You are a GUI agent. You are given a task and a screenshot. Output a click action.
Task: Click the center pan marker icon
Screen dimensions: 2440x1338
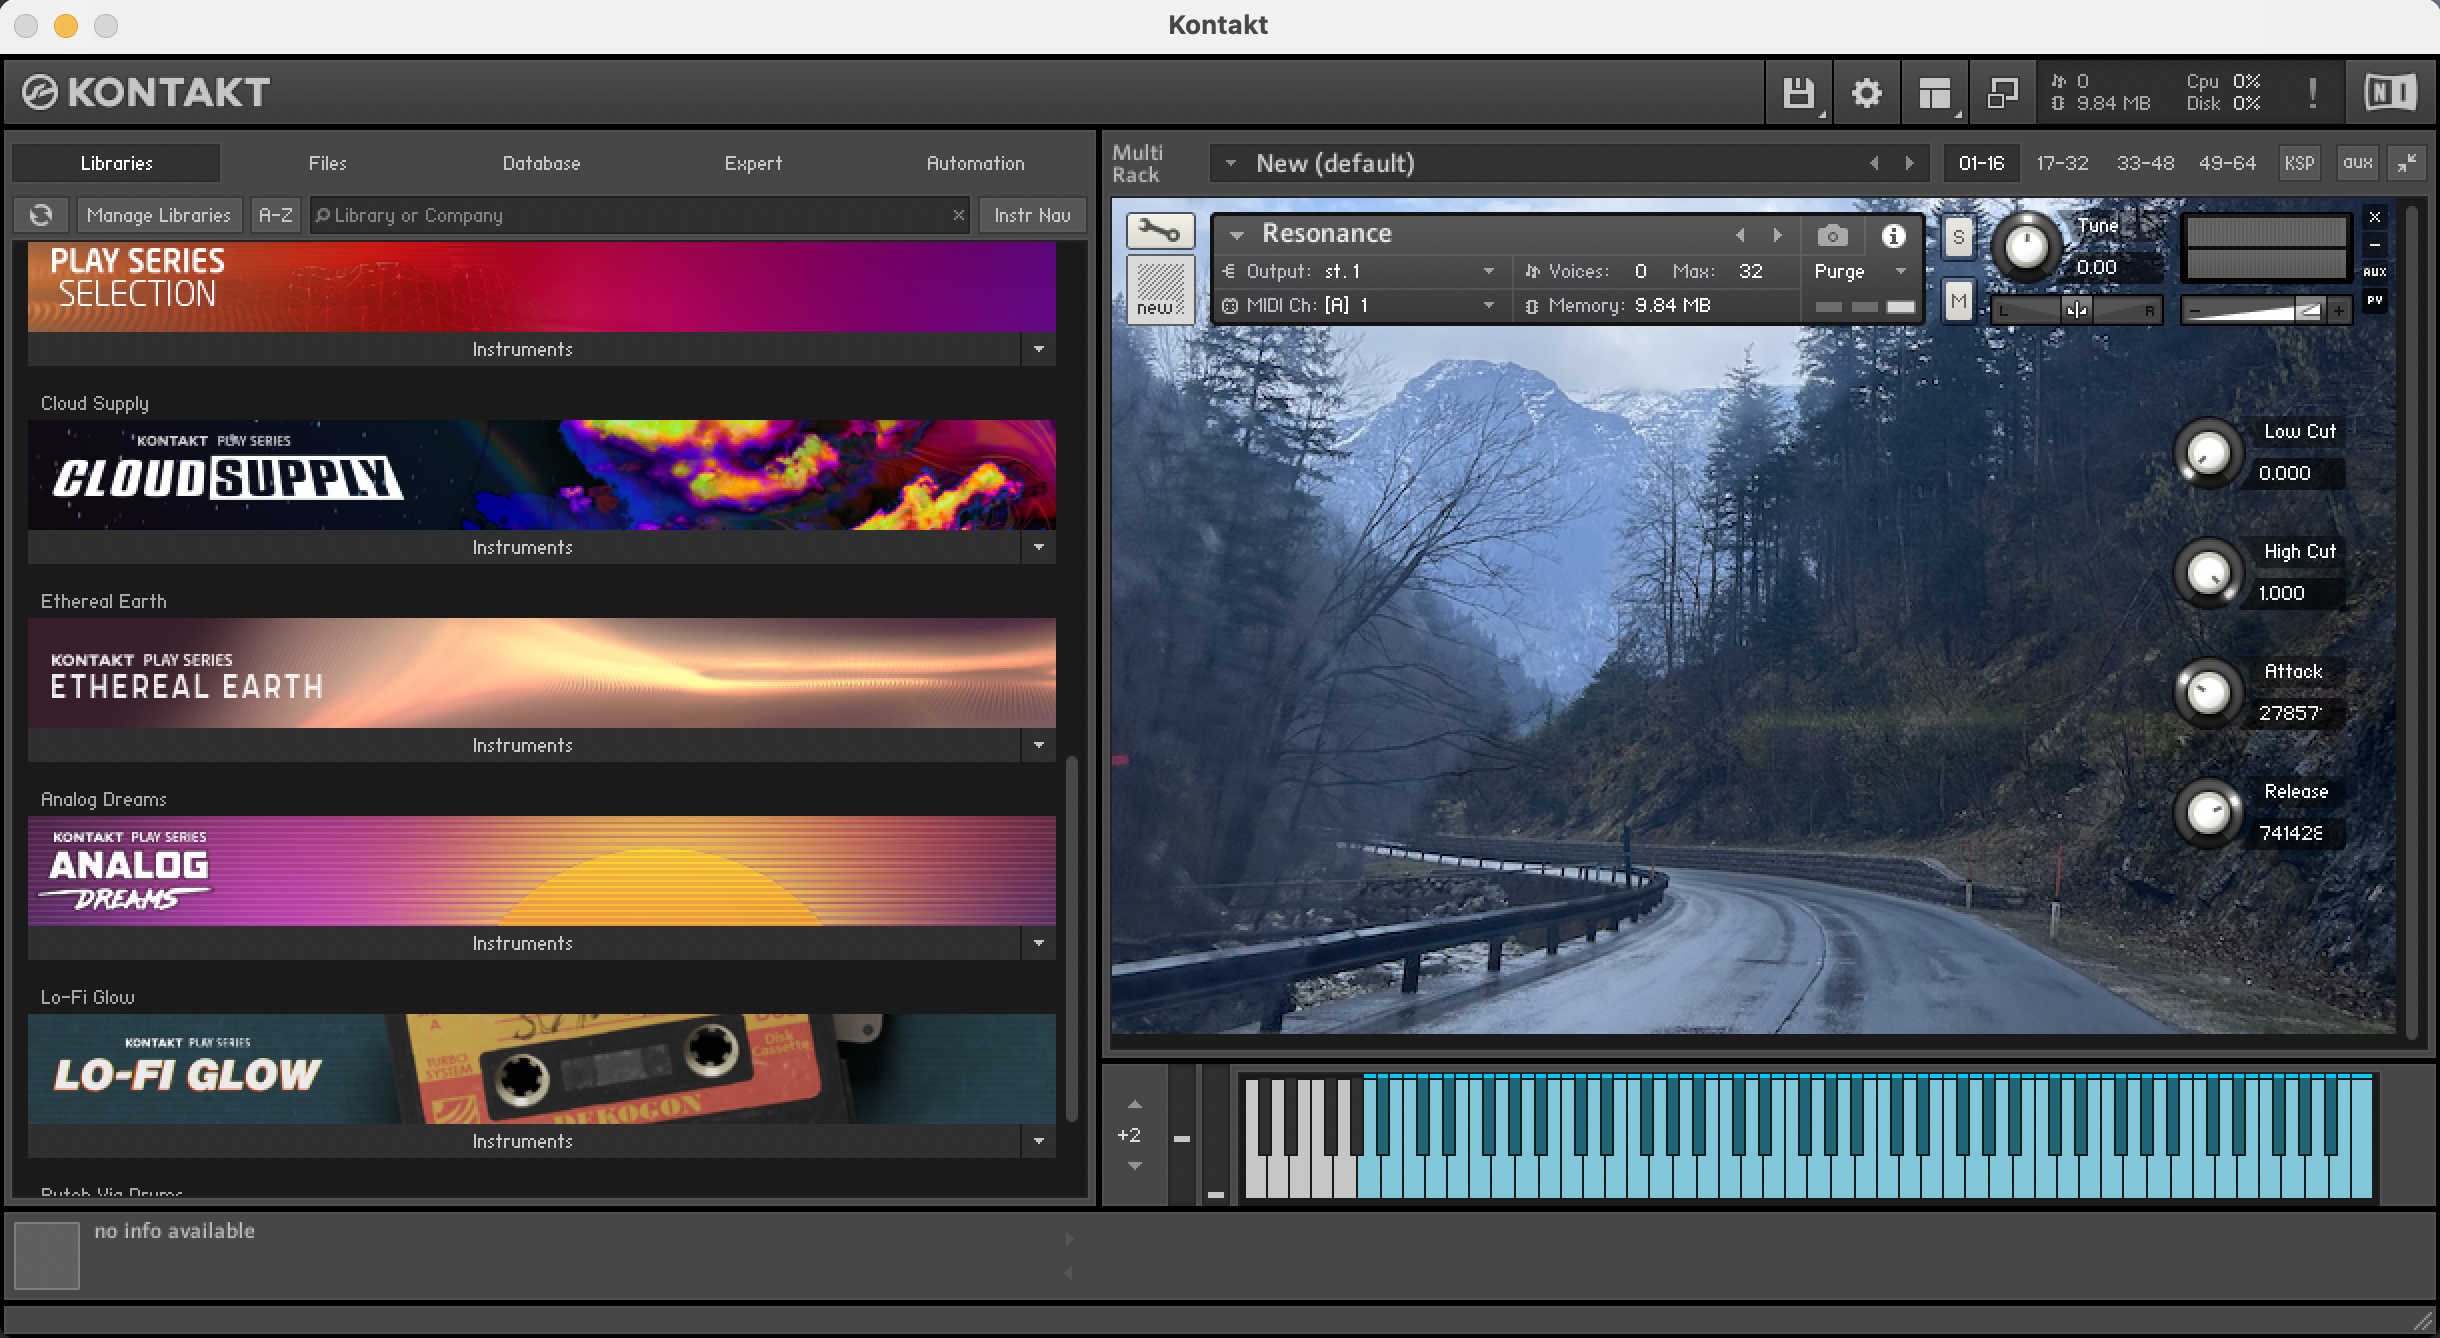pyautogui.click(x=2077, y=311)
